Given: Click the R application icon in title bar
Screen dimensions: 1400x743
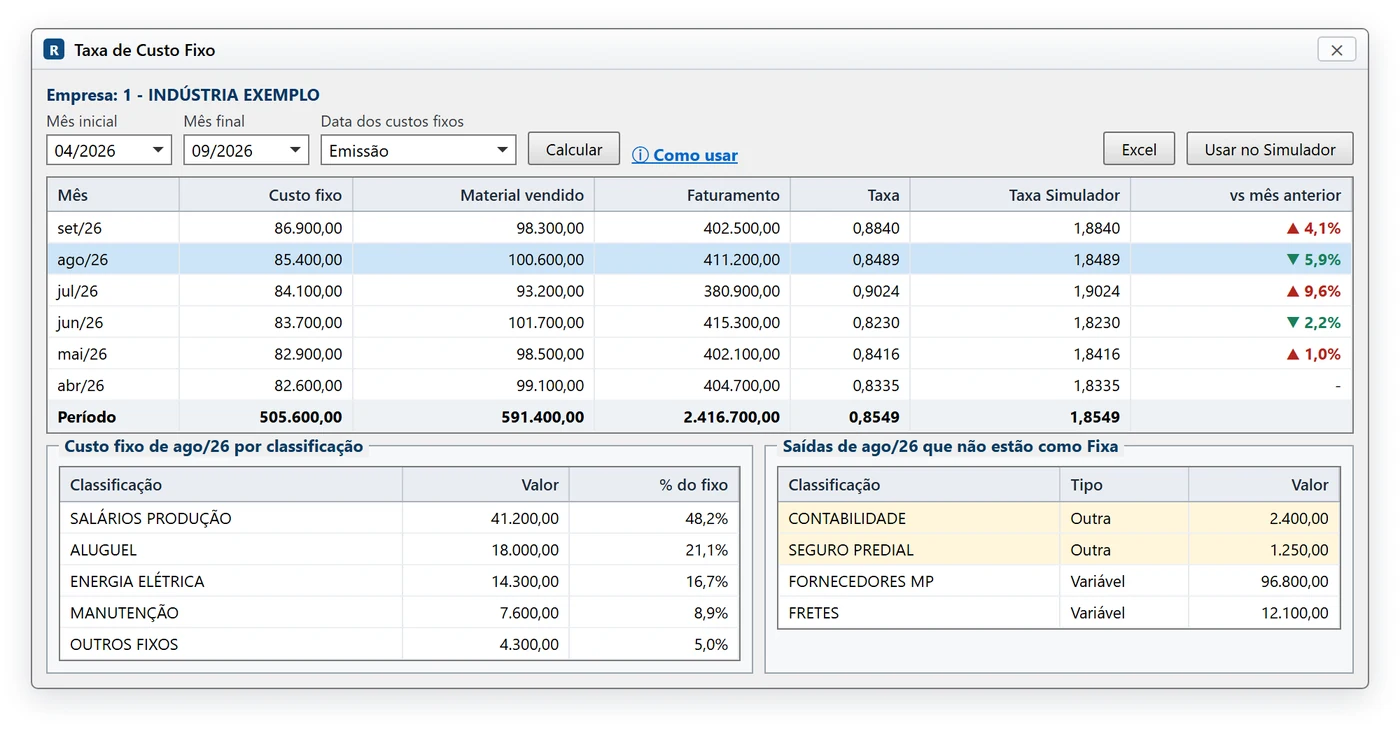Looking at the screenshot, I should point(54,49).
